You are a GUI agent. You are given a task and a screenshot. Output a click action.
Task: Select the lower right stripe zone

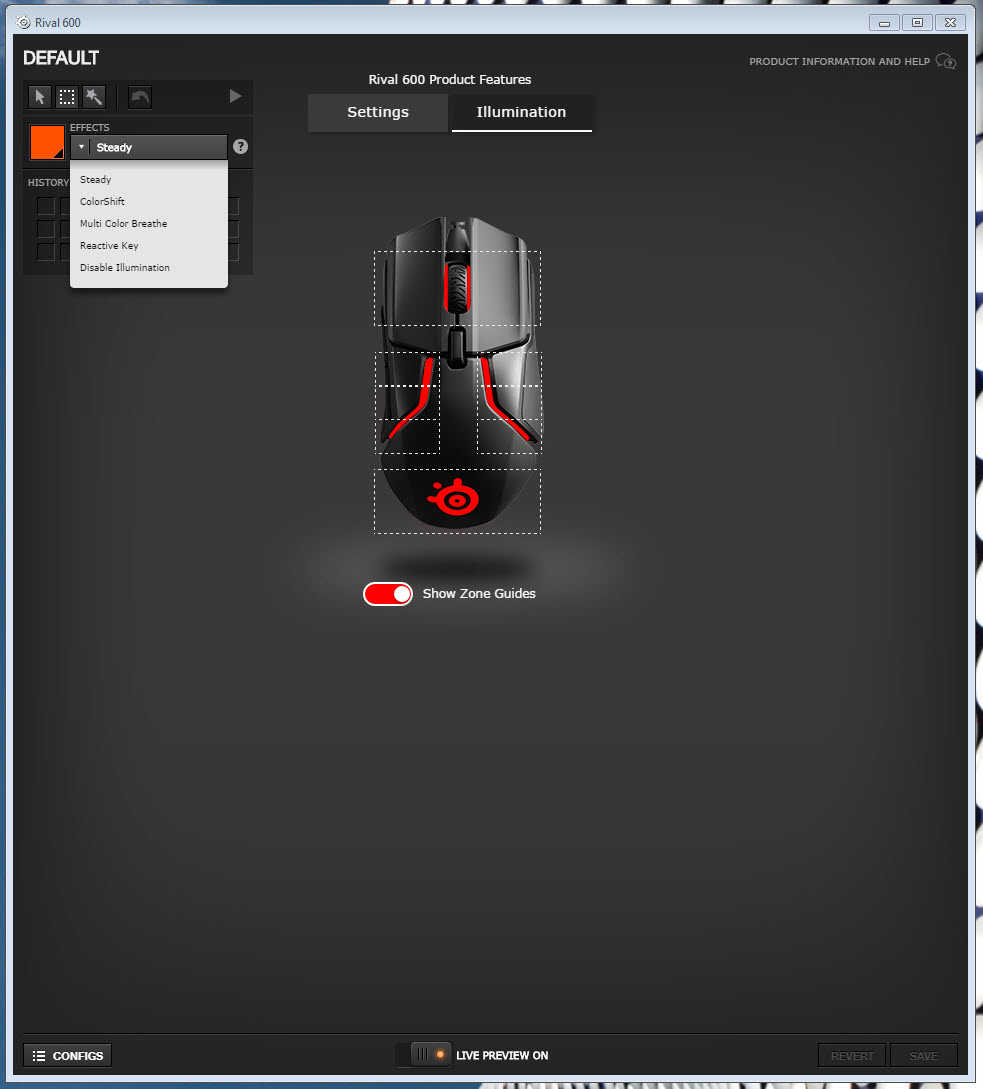[509, 436]
